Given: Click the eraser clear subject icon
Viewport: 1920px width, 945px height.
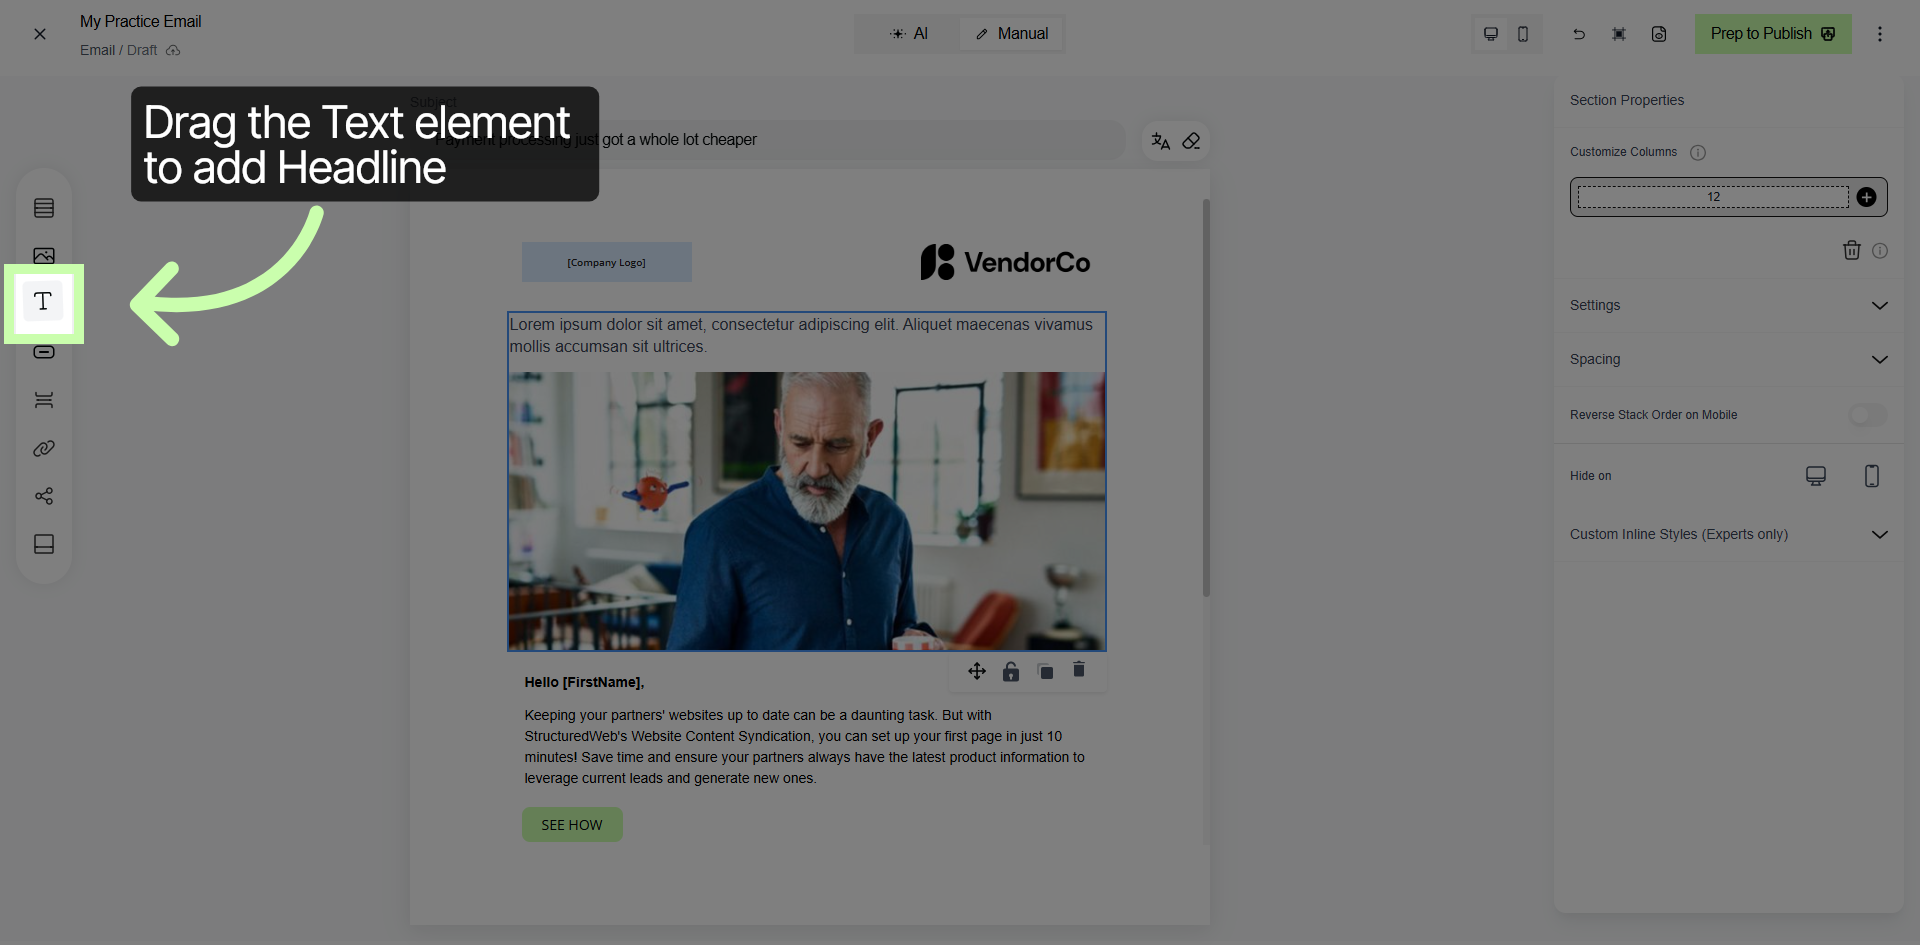Looking at the screenshot, I should tap(1191, 141).
